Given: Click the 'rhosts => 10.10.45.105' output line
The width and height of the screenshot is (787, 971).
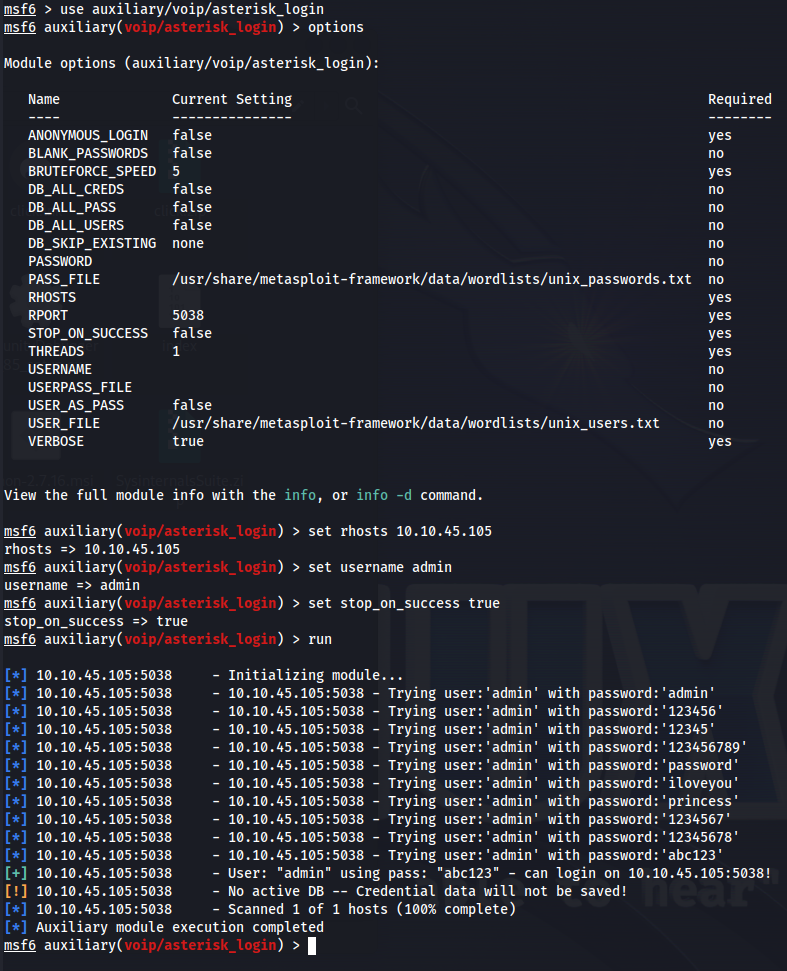Looking at the screenshot, I should point(92,549).
